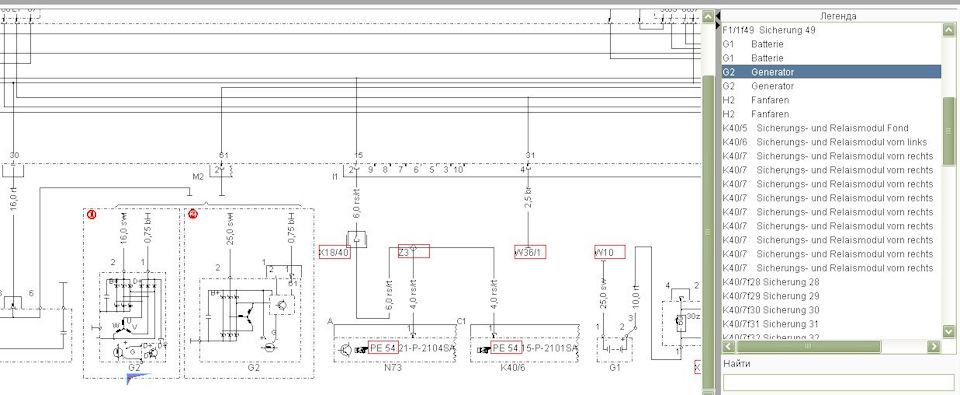The image size is (960, 395).
Task: Click the K40/6 component label in diagram
Action: [x=513, y=368]
